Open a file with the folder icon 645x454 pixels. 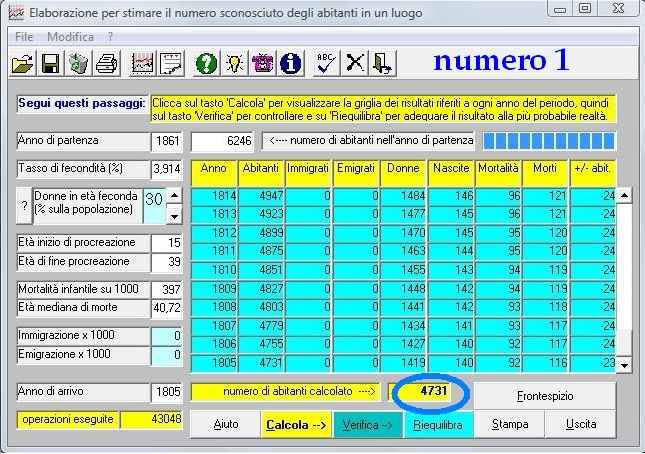[x=23, y=64]
